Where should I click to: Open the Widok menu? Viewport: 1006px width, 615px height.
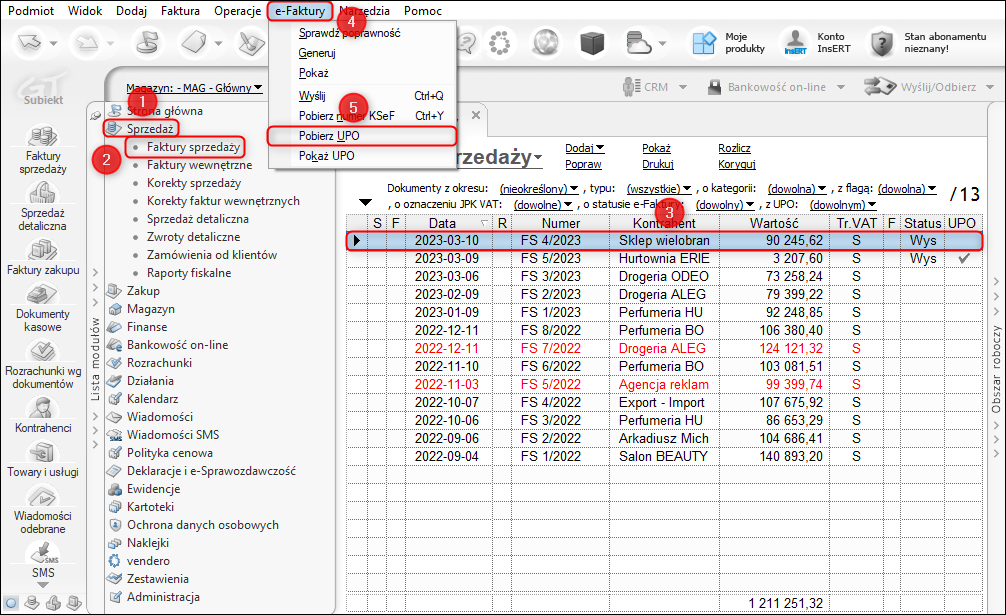pyautogui.click(x=85, y=11)
